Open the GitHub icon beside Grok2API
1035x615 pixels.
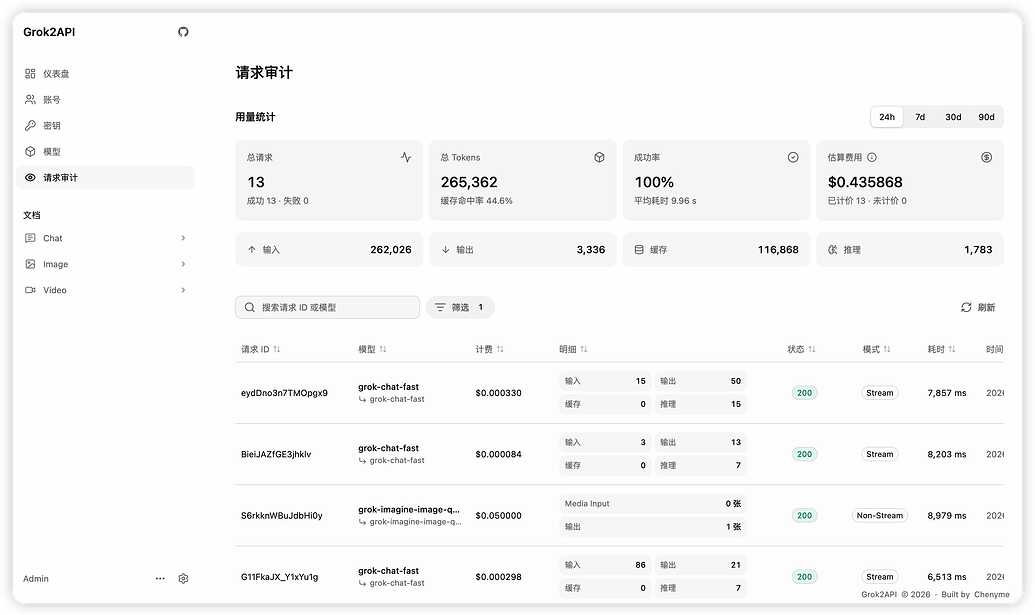tap(184, 32)
